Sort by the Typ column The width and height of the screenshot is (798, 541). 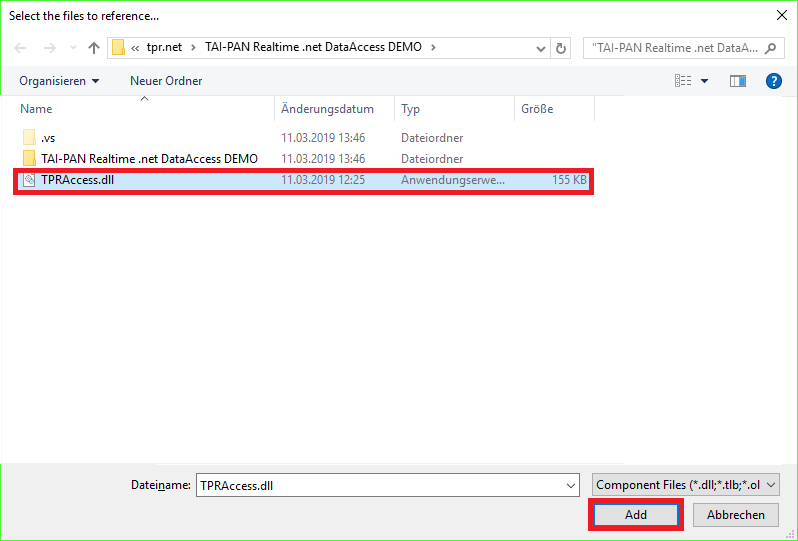454,109
